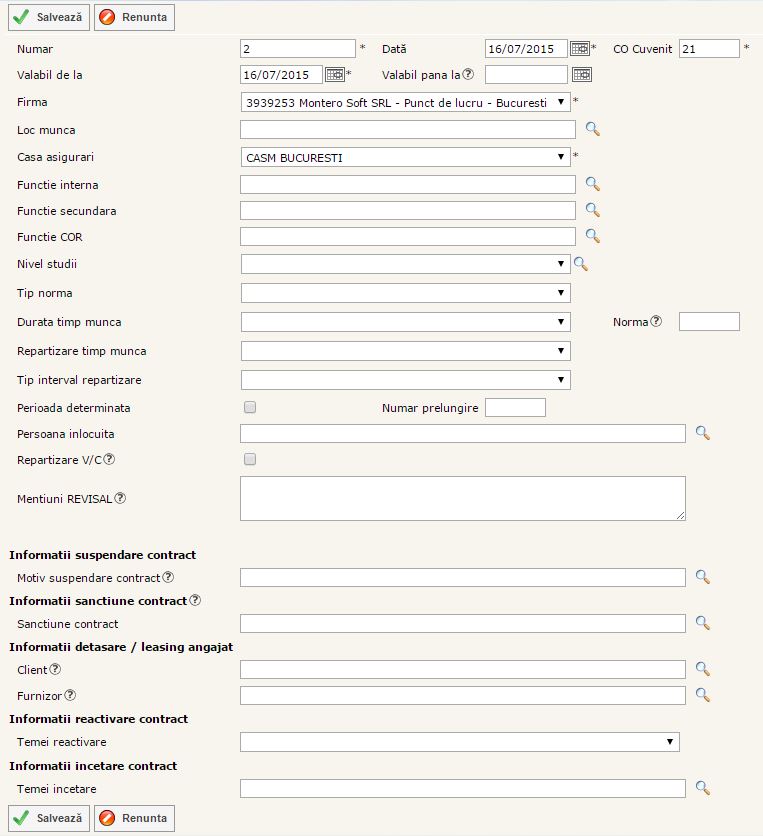Open Persoana inlocuita search lookup

point(702,433)
